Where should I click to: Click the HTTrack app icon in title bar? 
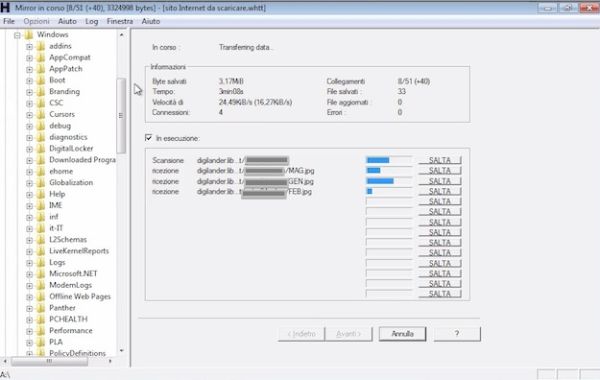tap(5, 7)
